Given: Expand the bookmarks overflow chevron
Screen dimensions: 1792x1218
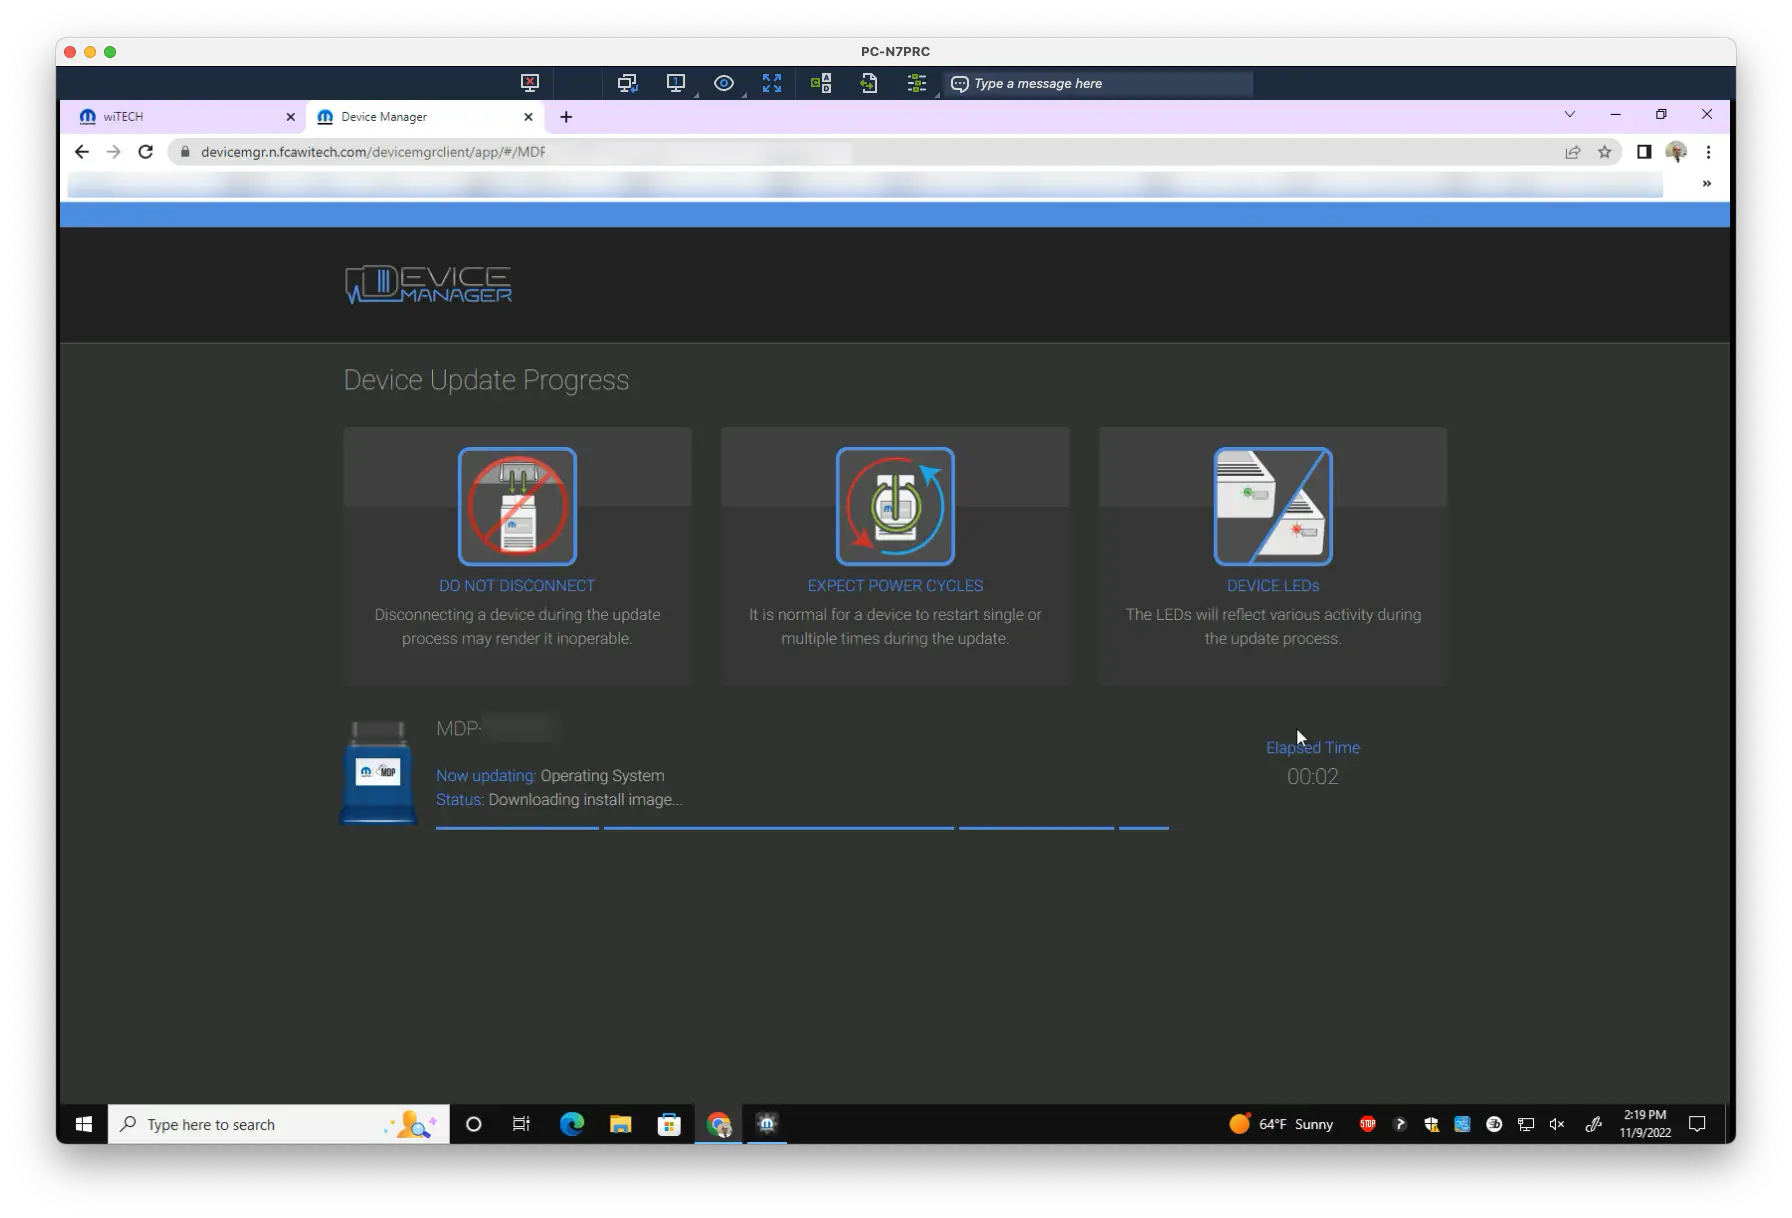Looking at the screenshot, I should tap(1707, 184).
